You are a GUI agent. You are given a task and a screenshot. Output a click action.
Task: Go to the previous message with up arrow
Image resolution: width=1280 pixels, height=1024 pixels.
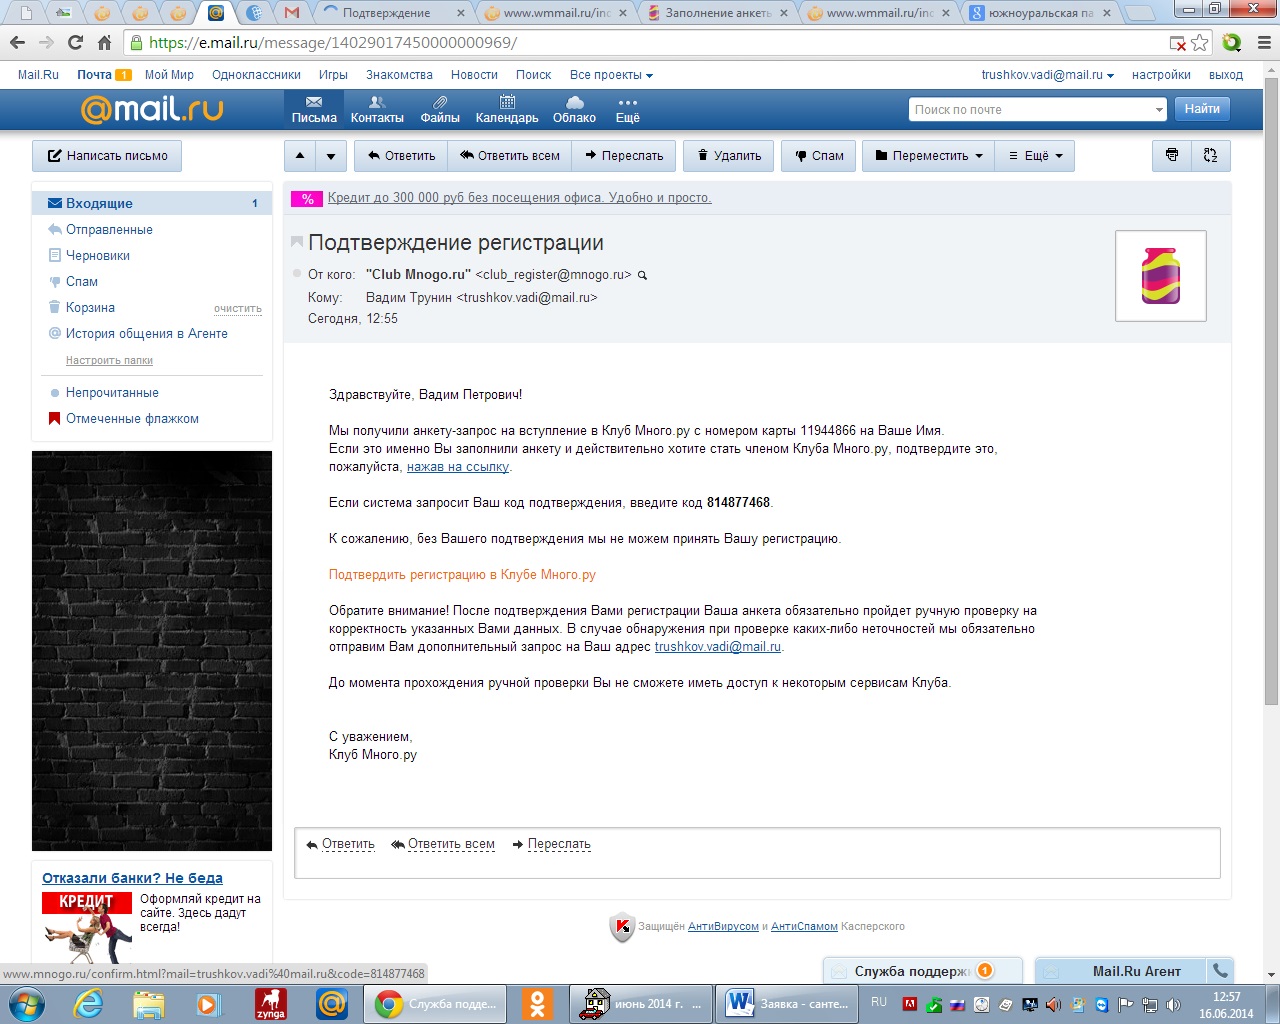300,156
